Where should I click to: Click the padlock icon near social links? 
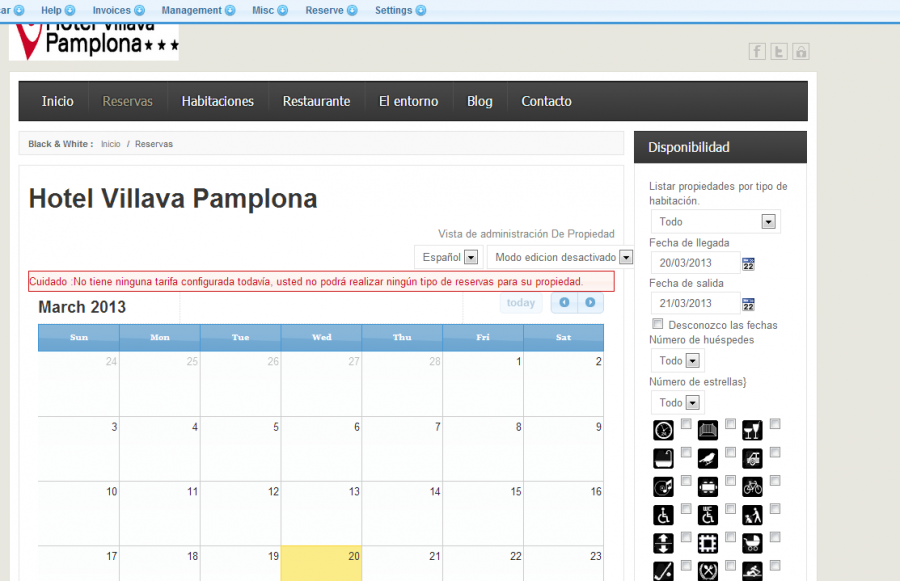click(801, 52)
